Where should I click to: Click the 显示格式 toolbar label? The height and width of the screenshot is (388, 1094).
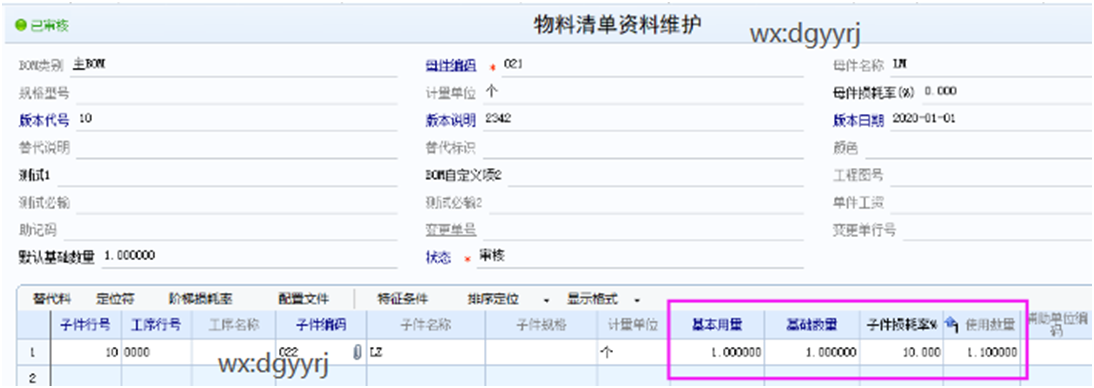coord(592,299)
